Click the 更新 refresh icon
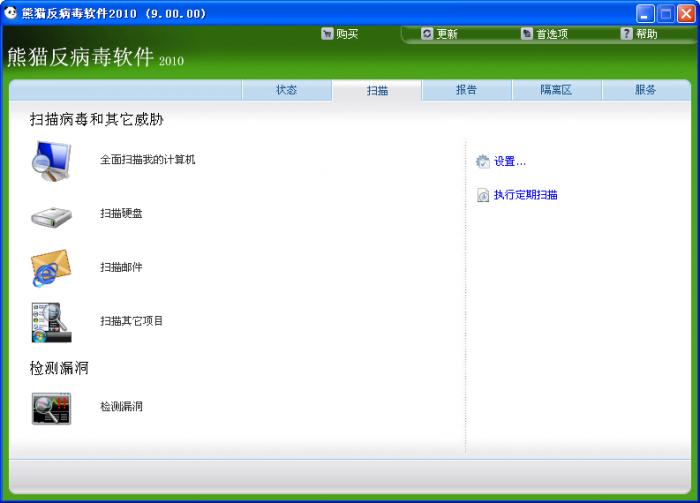The width and height of the screenshot is (700, 503). point(427,33)
